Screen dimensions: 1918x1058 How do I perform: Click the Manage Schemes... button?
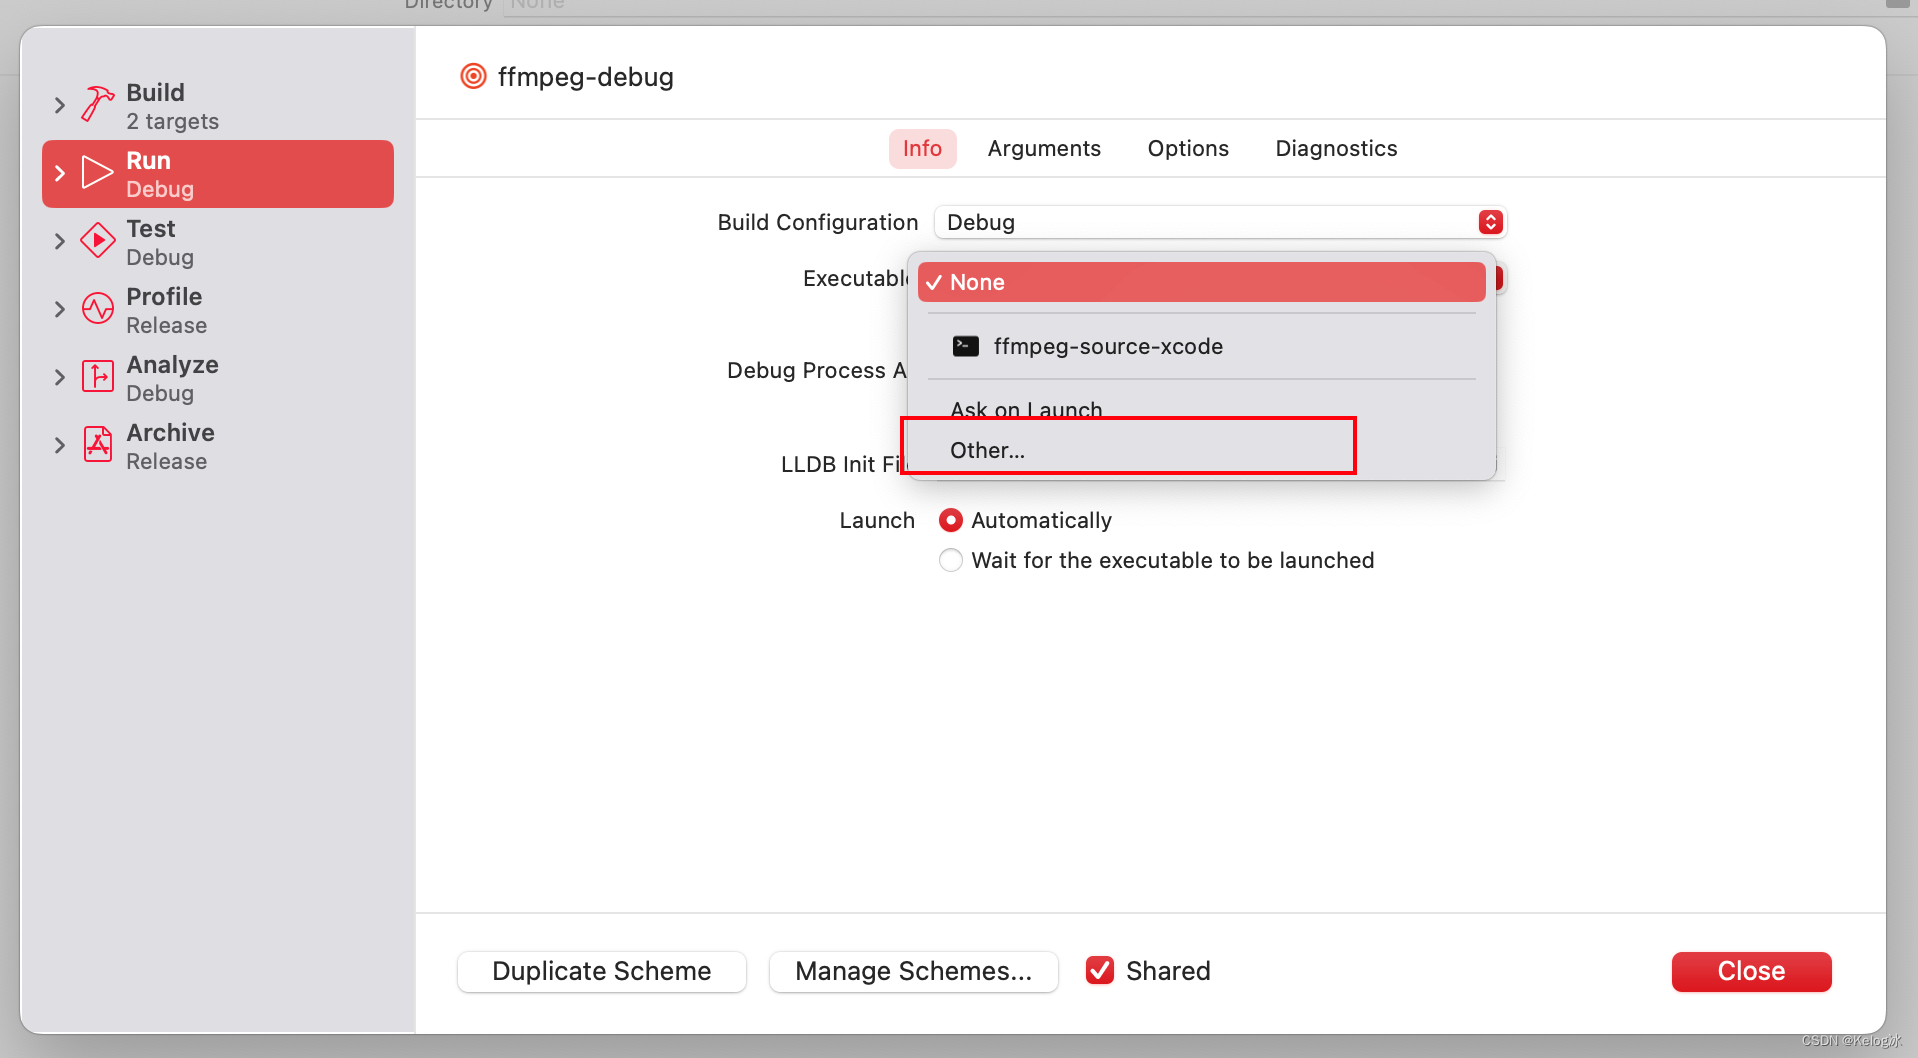[914, 971]
